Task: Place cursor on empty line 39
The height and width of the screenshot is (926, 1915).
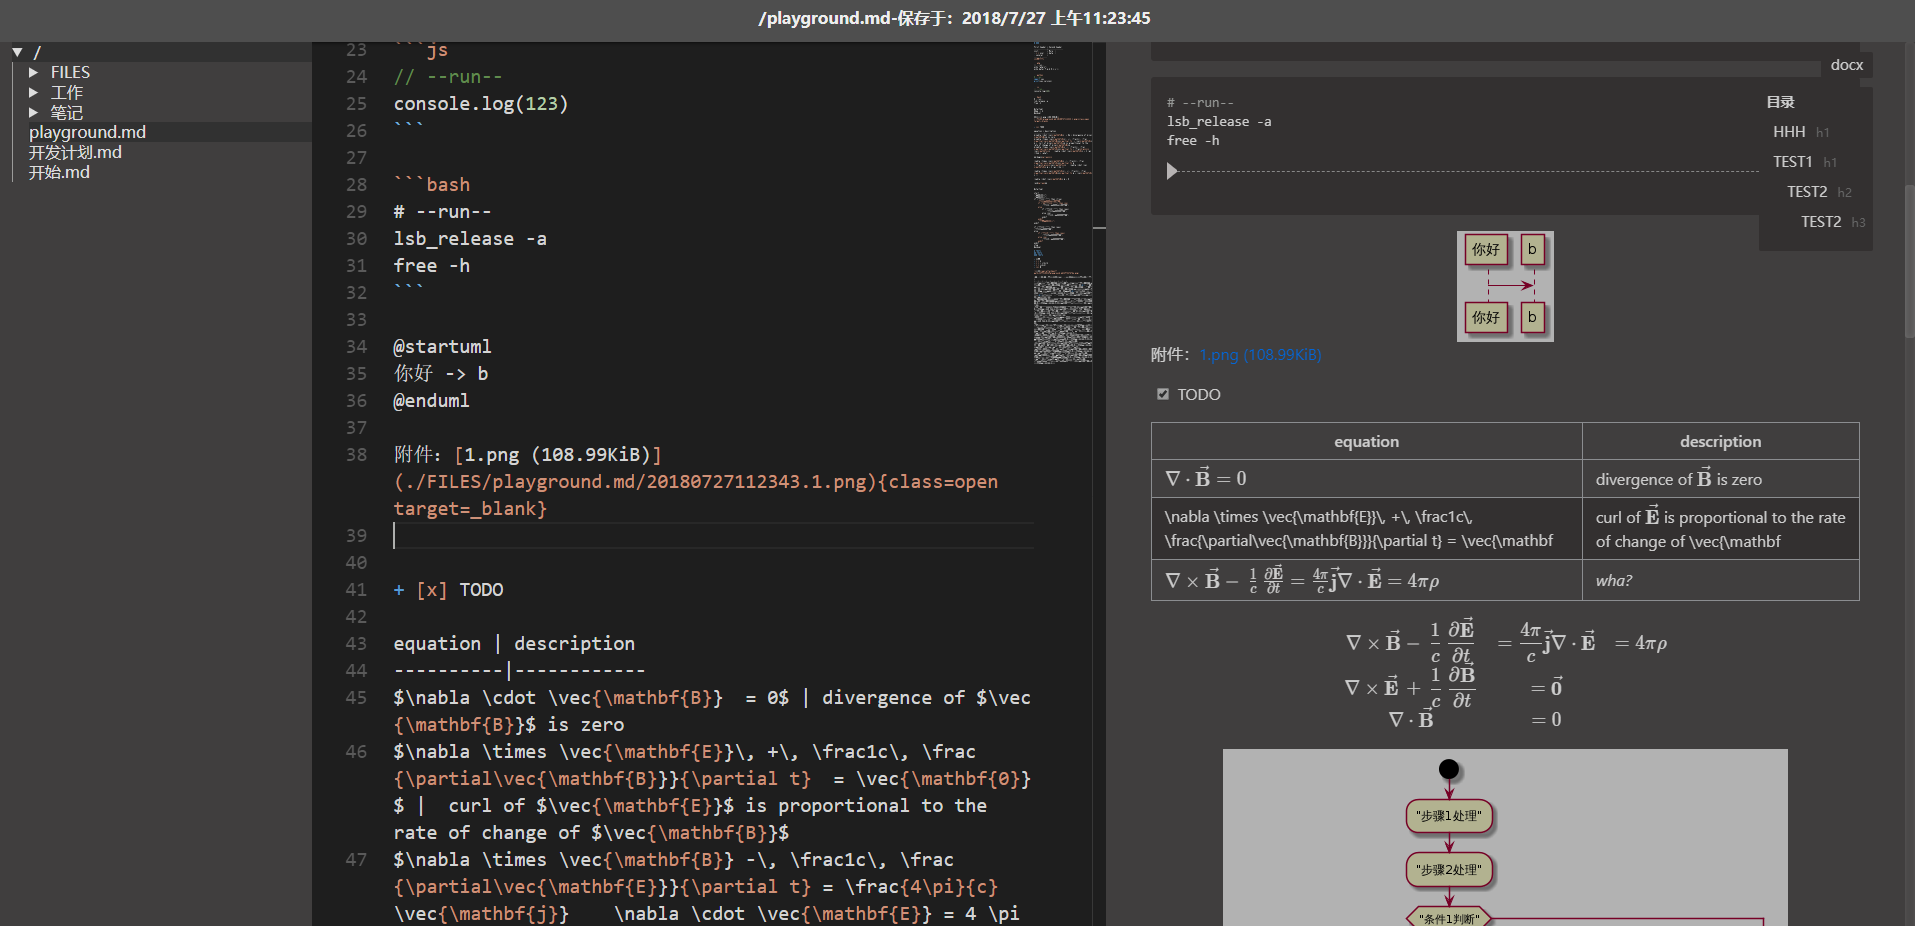Action: pos(713,536)
